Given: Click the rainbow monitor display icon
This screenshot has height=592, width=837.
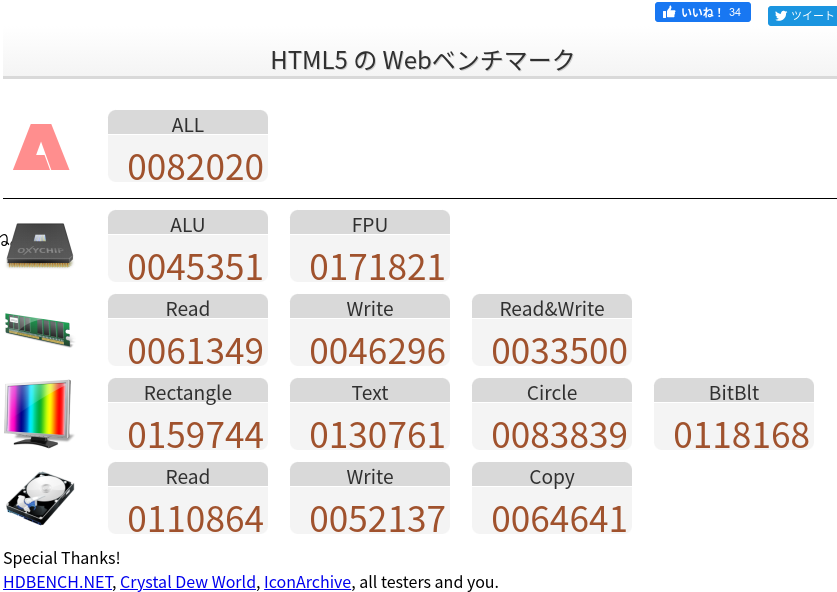Looking at the screenshot, I should coord(39,413).
